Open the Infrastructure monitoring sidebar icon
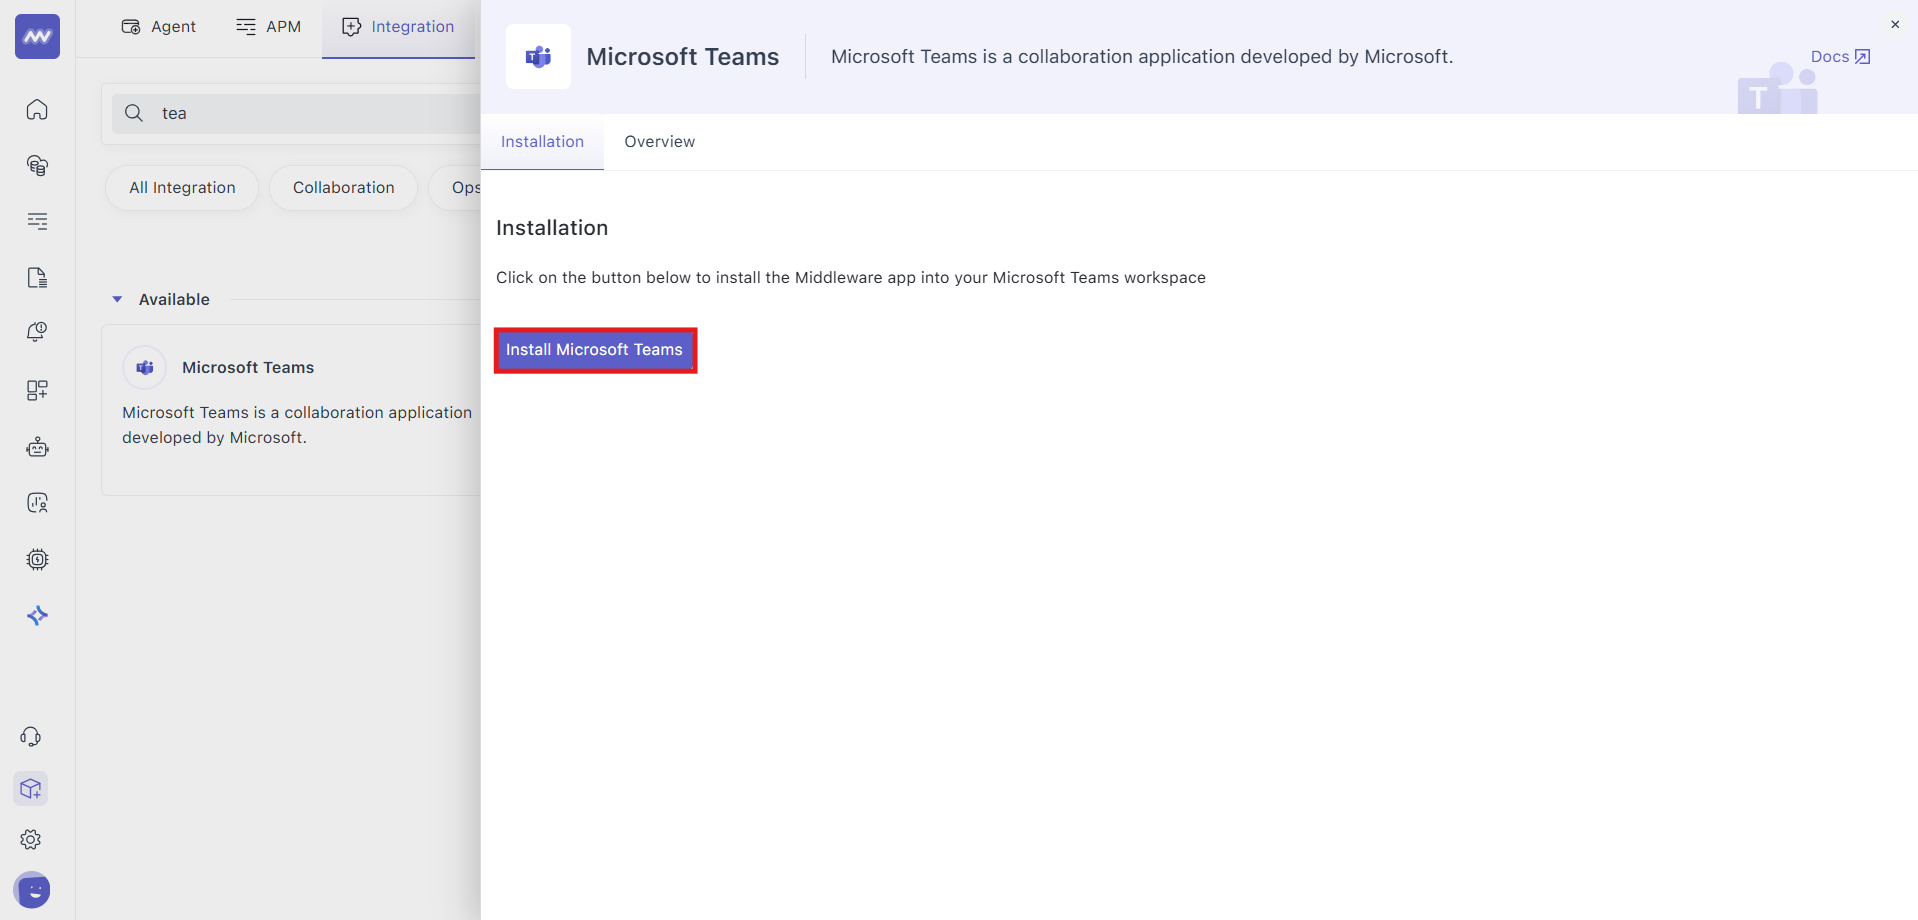This screenshot has height=920, width=1918. [37, 166]
